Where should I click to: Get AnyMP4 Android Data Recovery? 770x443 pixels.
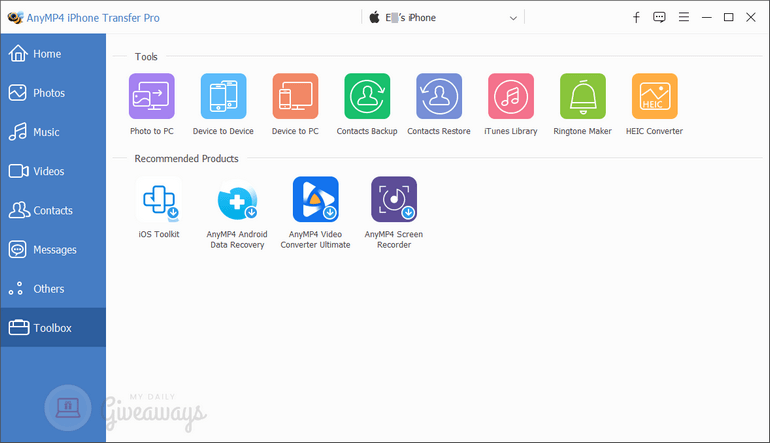click(x=237, y=199)
